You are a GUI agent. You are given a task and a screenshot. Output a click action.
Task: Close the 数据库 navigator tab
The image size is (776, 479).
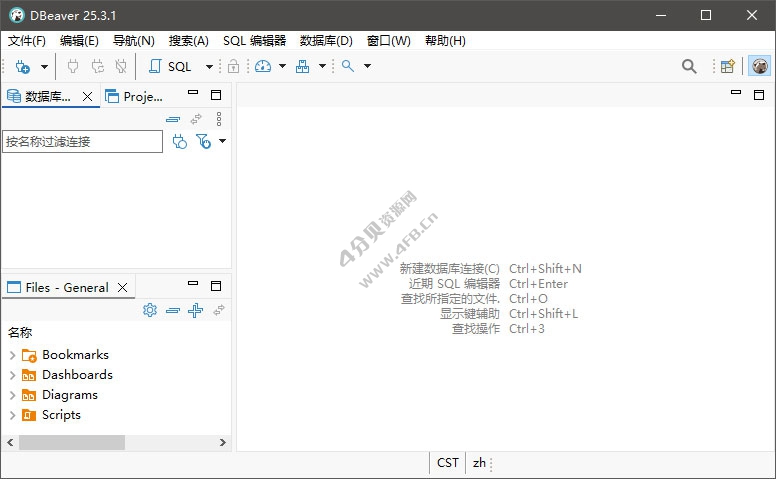(x=88, y=96)
